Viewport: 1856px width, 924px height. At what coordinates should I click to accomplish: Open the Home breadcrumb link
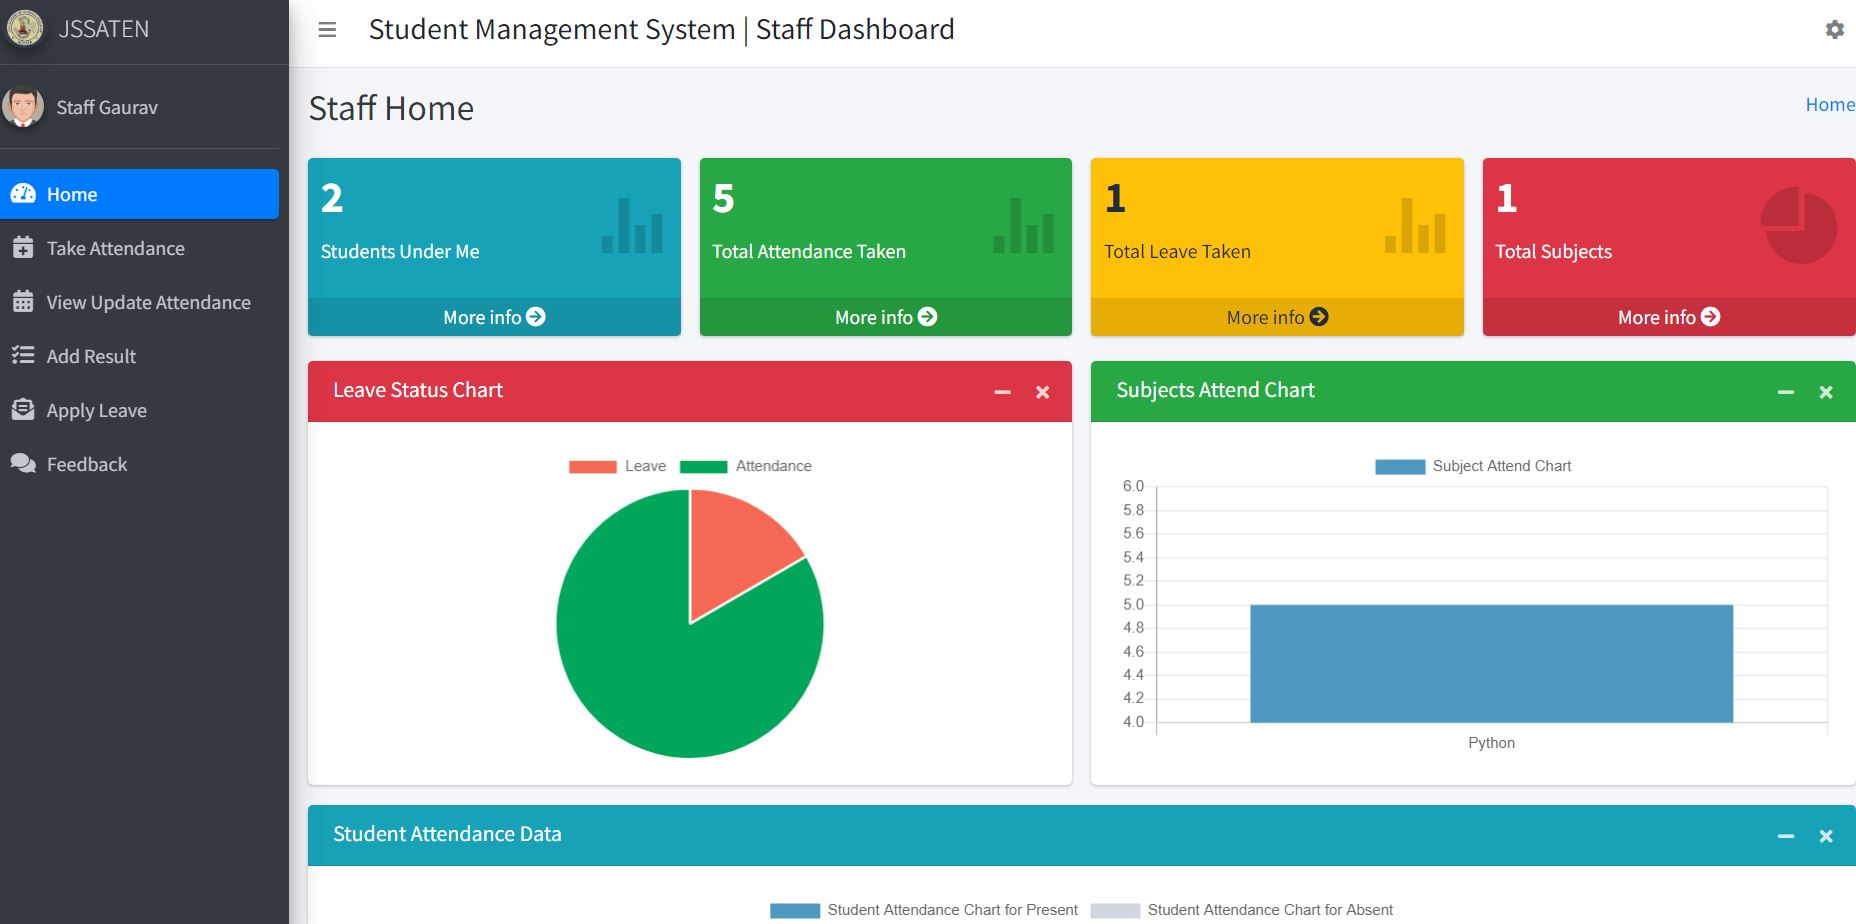point(1829,104)
